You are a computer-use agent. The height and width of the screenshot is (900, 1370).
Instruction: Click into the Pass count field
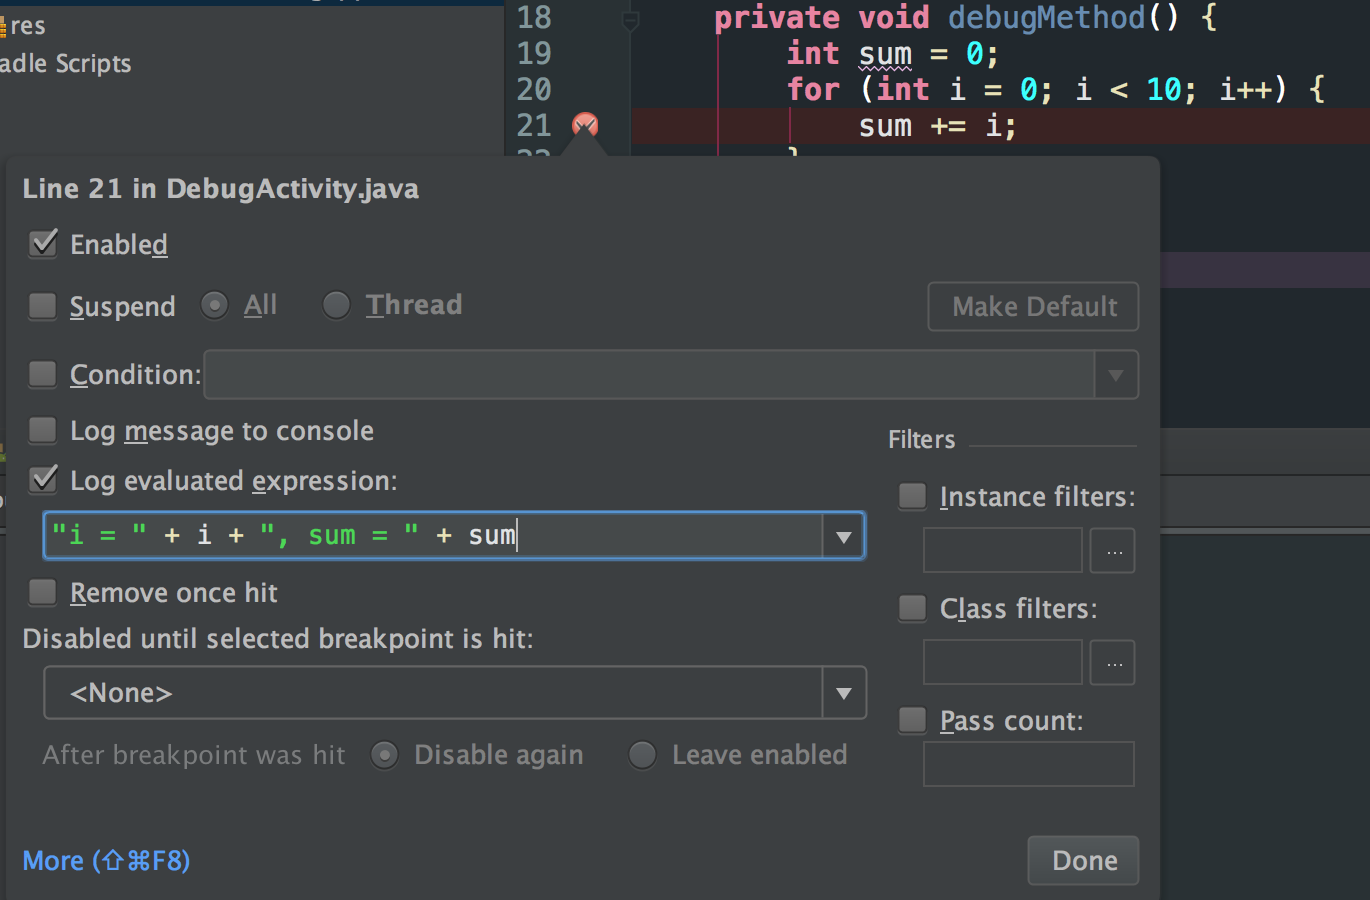coord(1028,764)
